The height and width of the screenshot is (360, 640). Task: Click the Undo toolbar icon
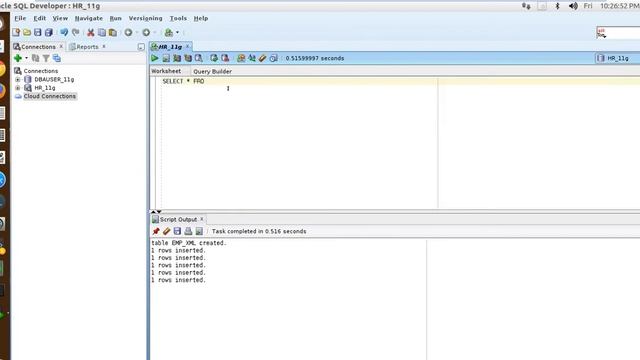pos(64,32)
